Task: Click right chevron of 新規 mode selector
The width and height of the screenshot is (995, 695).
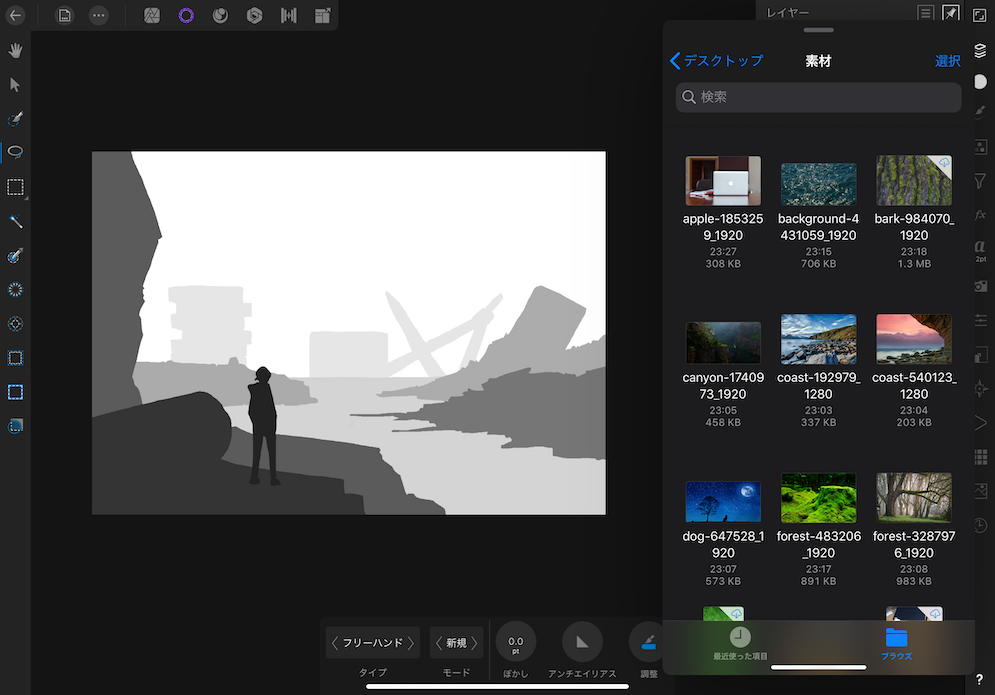Action: [x=474, y=643]
